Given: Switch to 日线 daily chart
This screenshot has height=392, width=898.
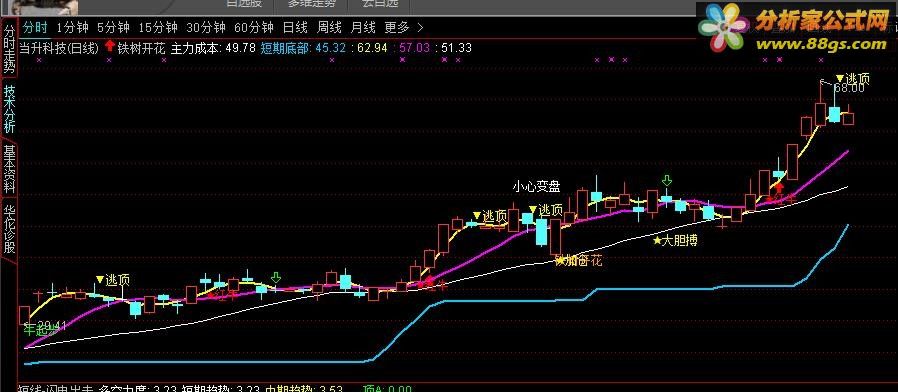Looking at the screenshot, I should point(295,27).
